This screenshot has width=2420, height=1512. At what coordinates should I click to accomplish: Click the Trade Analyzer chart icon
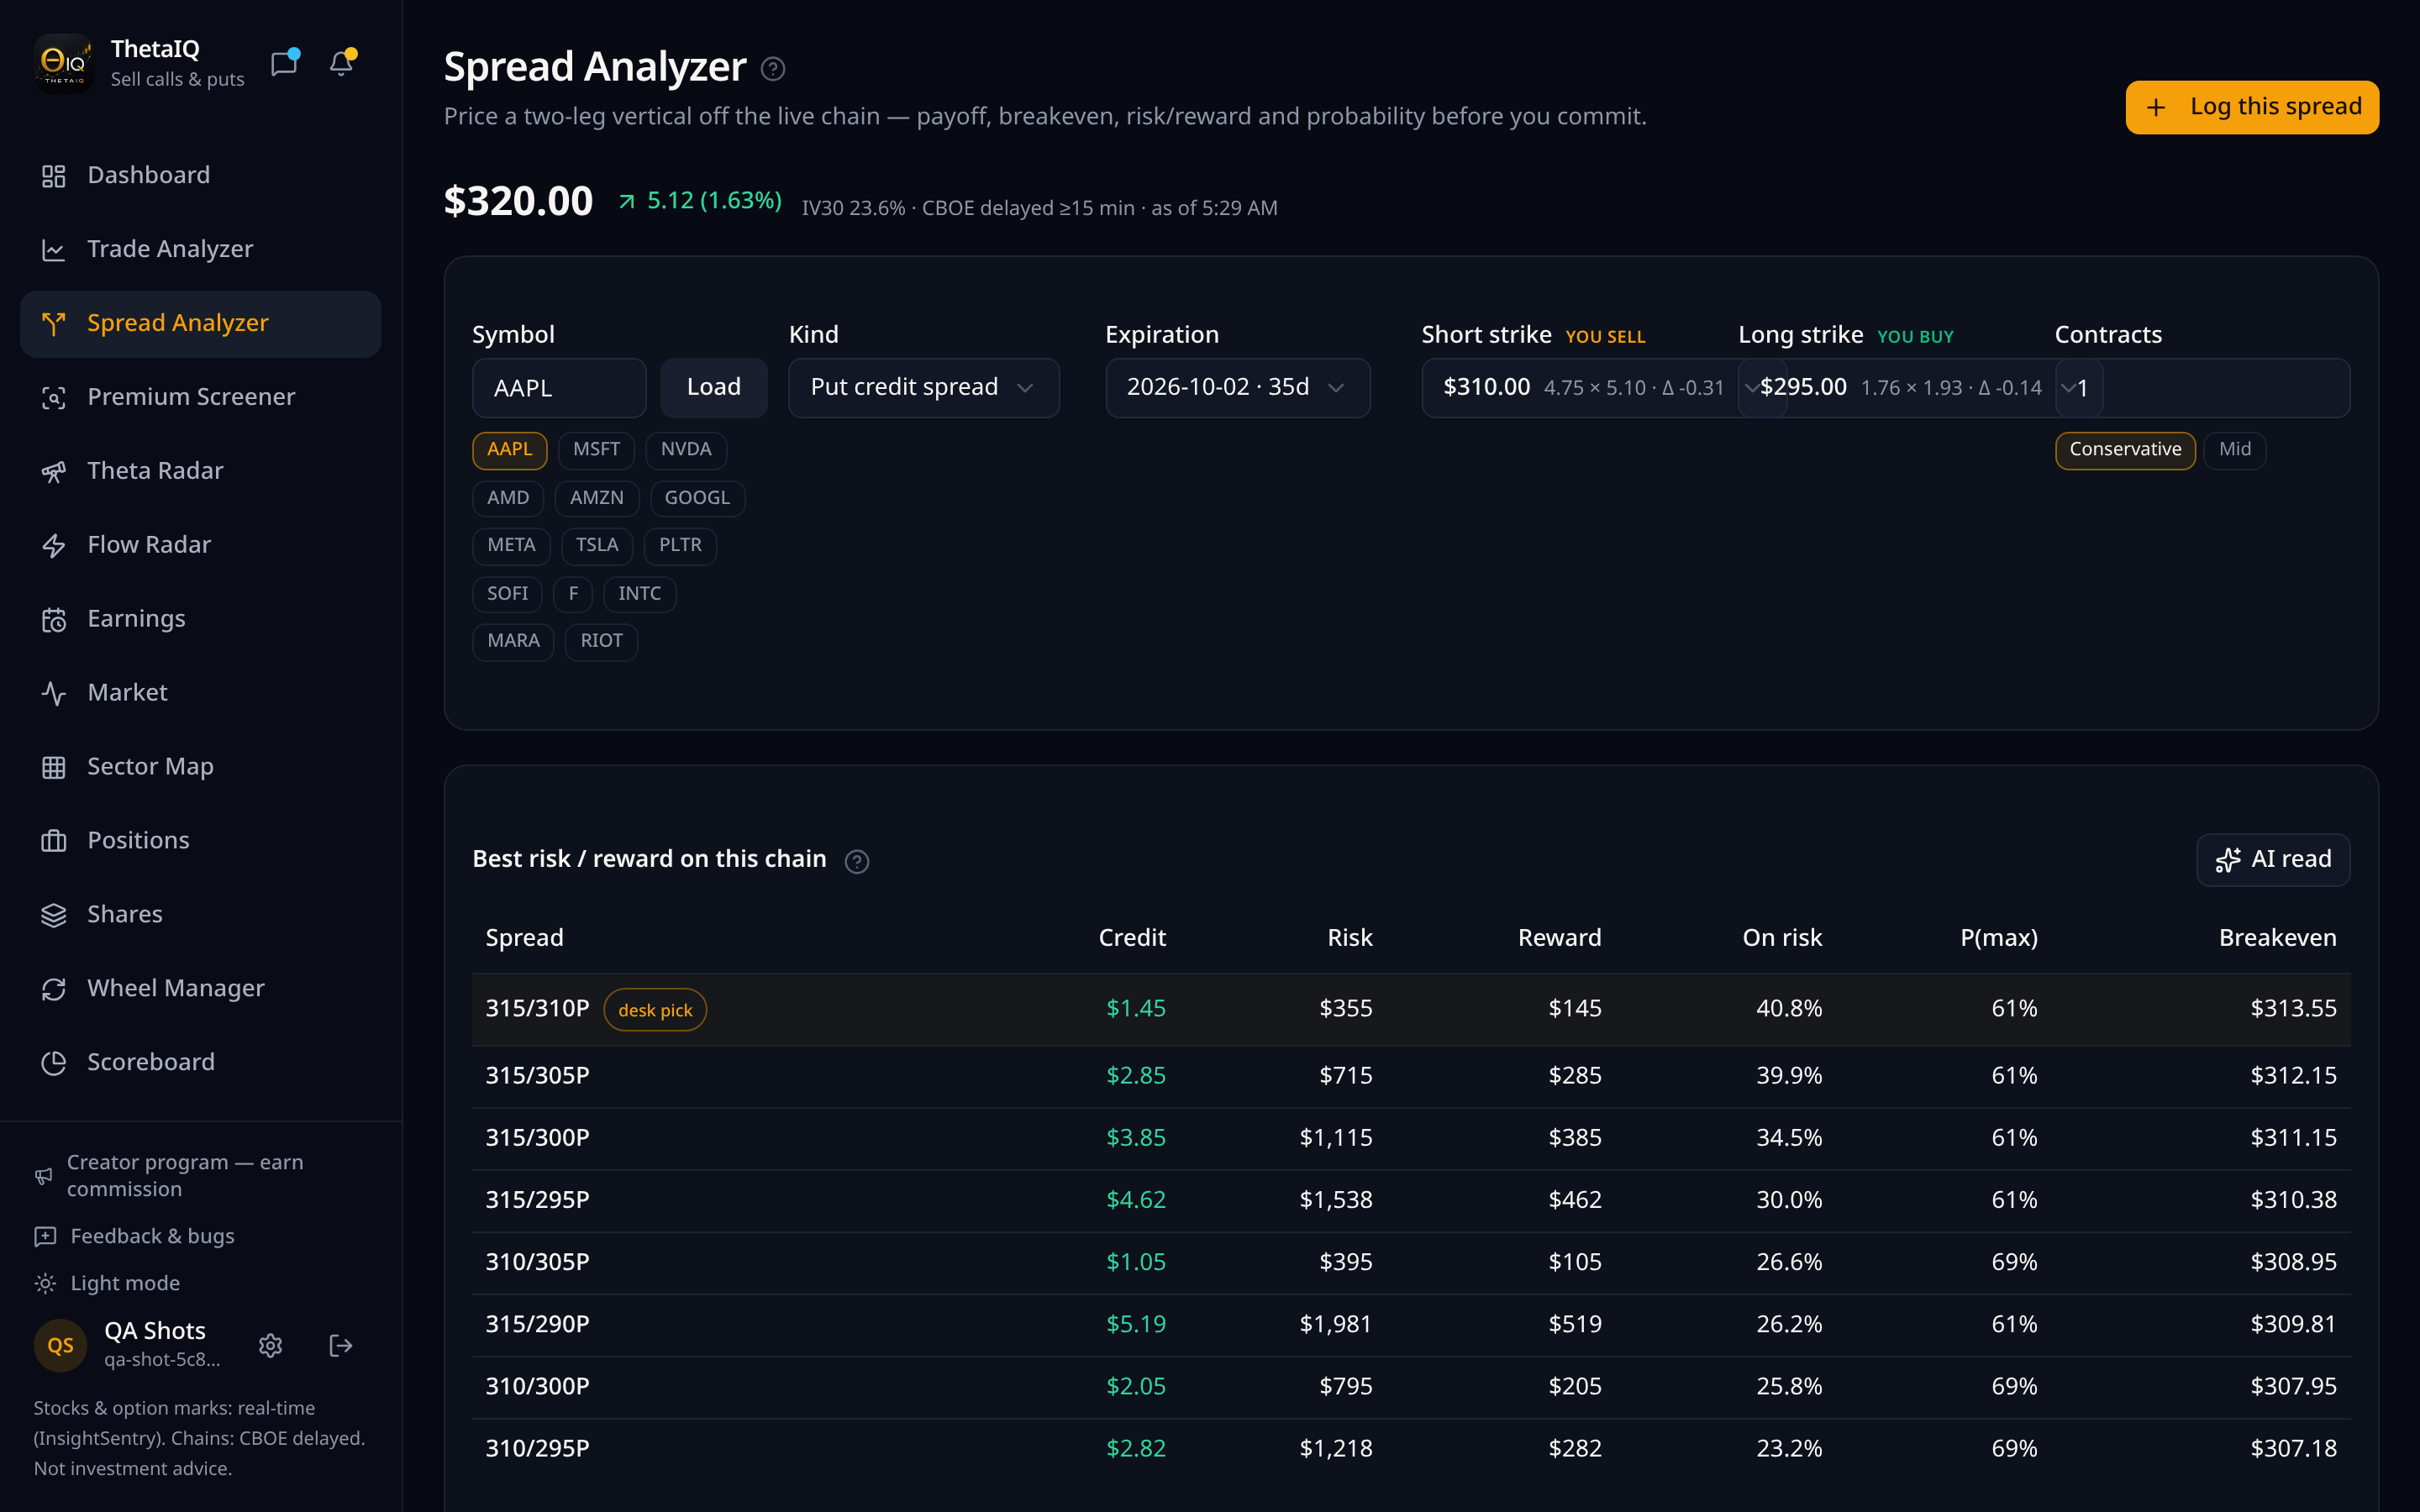[54, 250]
